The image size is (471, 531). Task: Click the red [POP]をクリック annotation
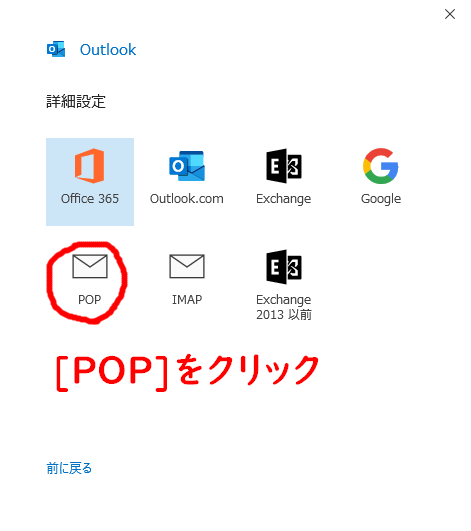[188, 372]
